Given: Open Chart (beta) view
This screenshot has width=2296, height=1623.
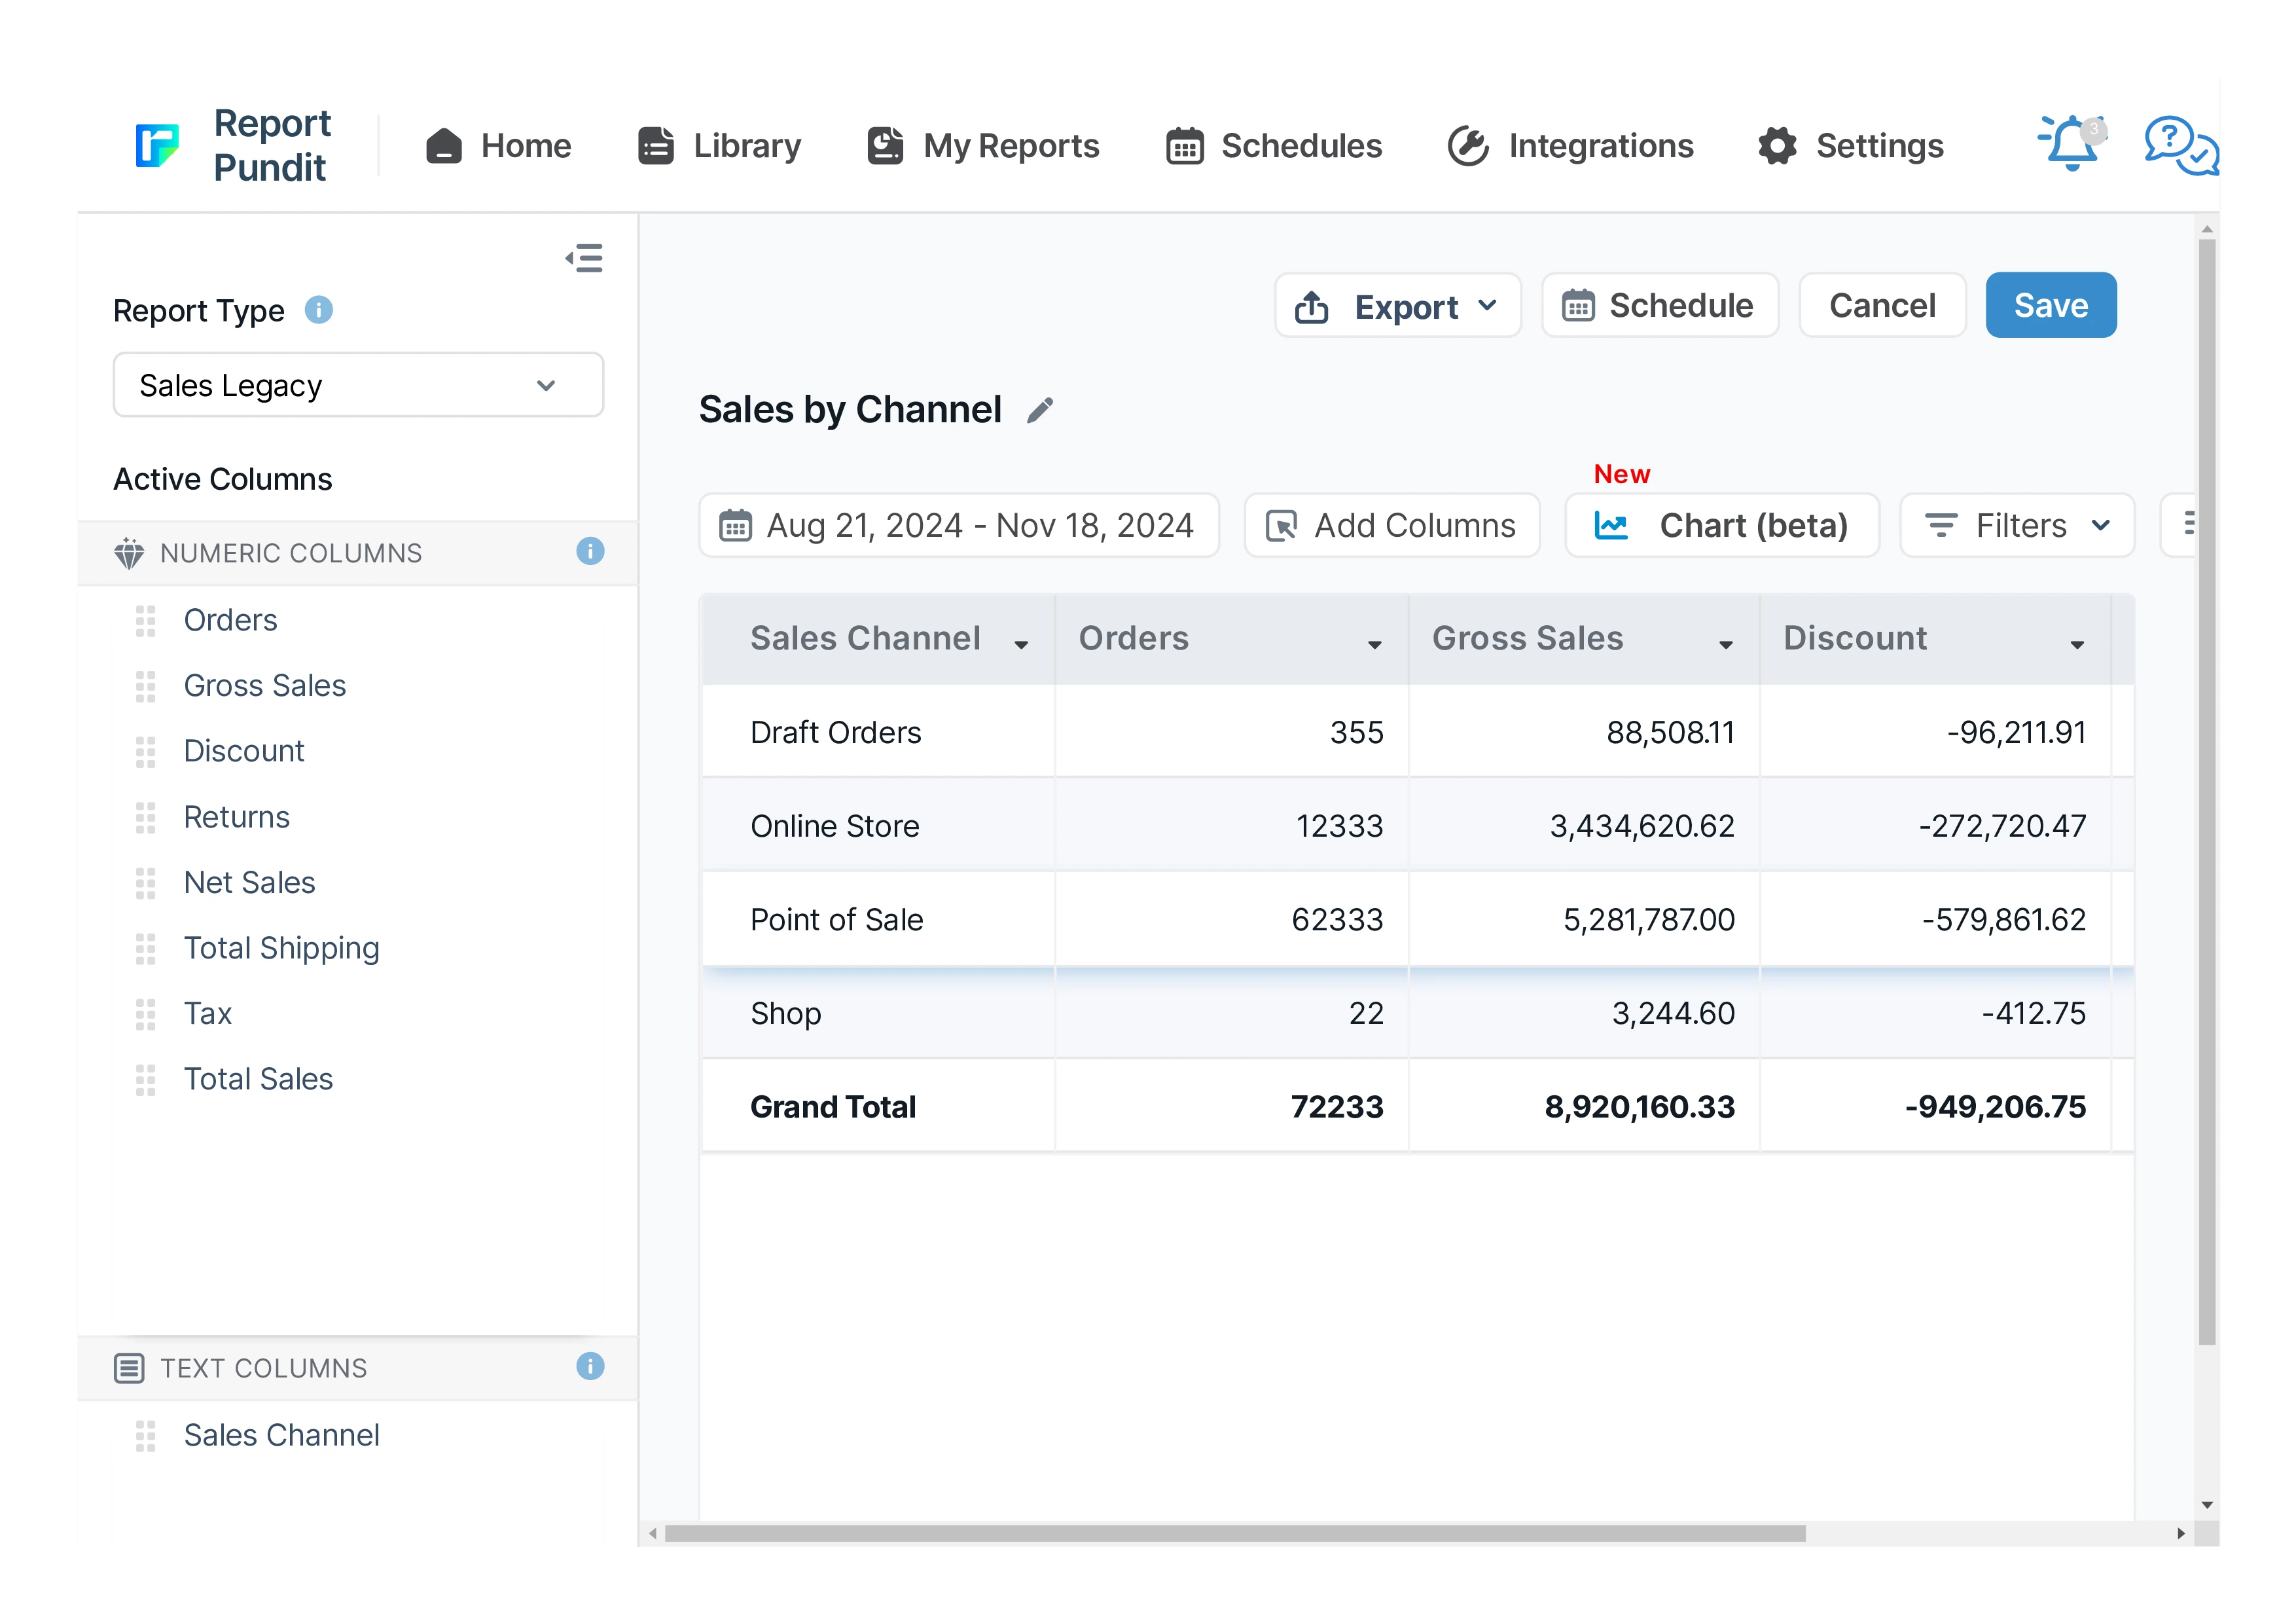Looking at the screenshot, I should 1722,526.
